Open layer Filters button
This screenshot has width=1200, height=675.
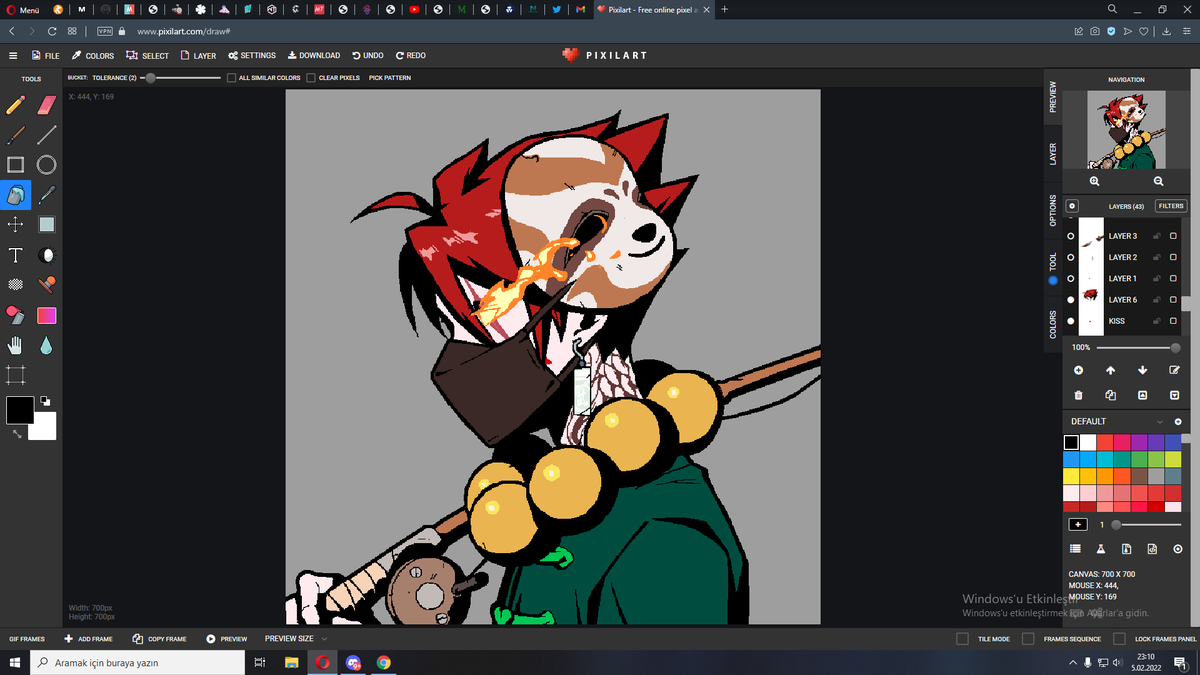pyautogui.click(x=1171, y=206)
